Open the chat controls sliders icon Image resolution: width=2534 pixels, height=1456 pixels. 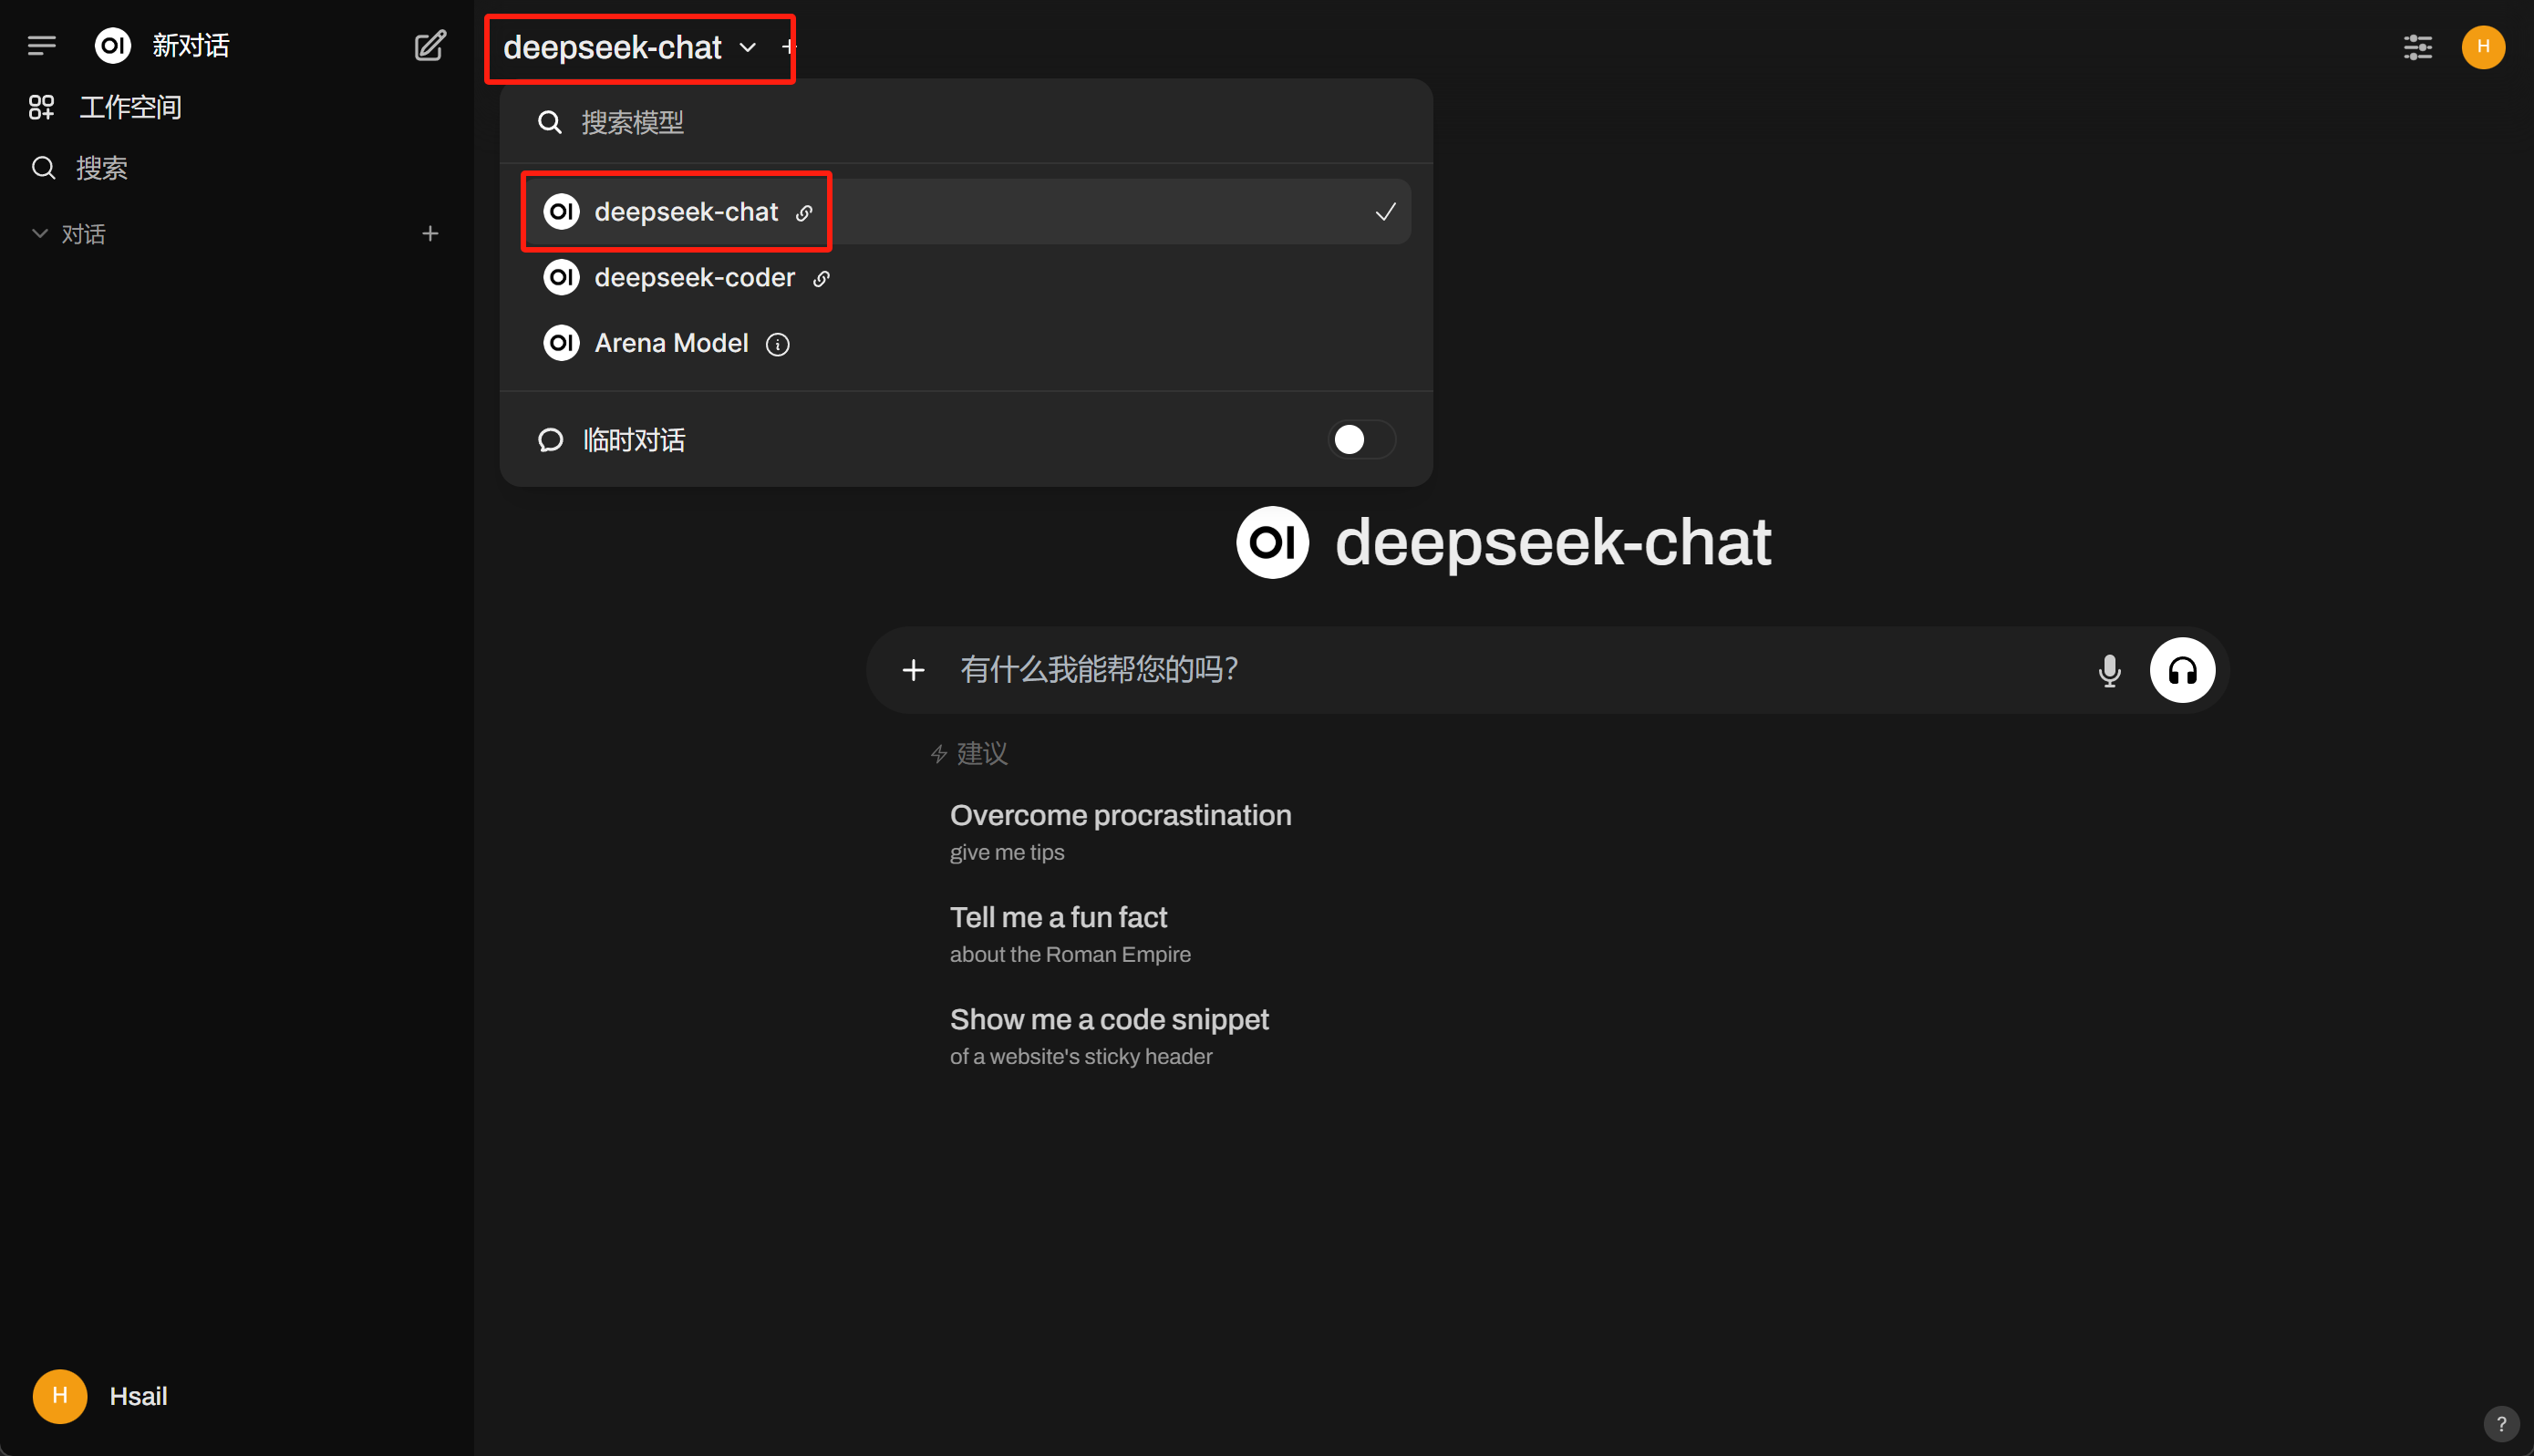click(2417, 47)
